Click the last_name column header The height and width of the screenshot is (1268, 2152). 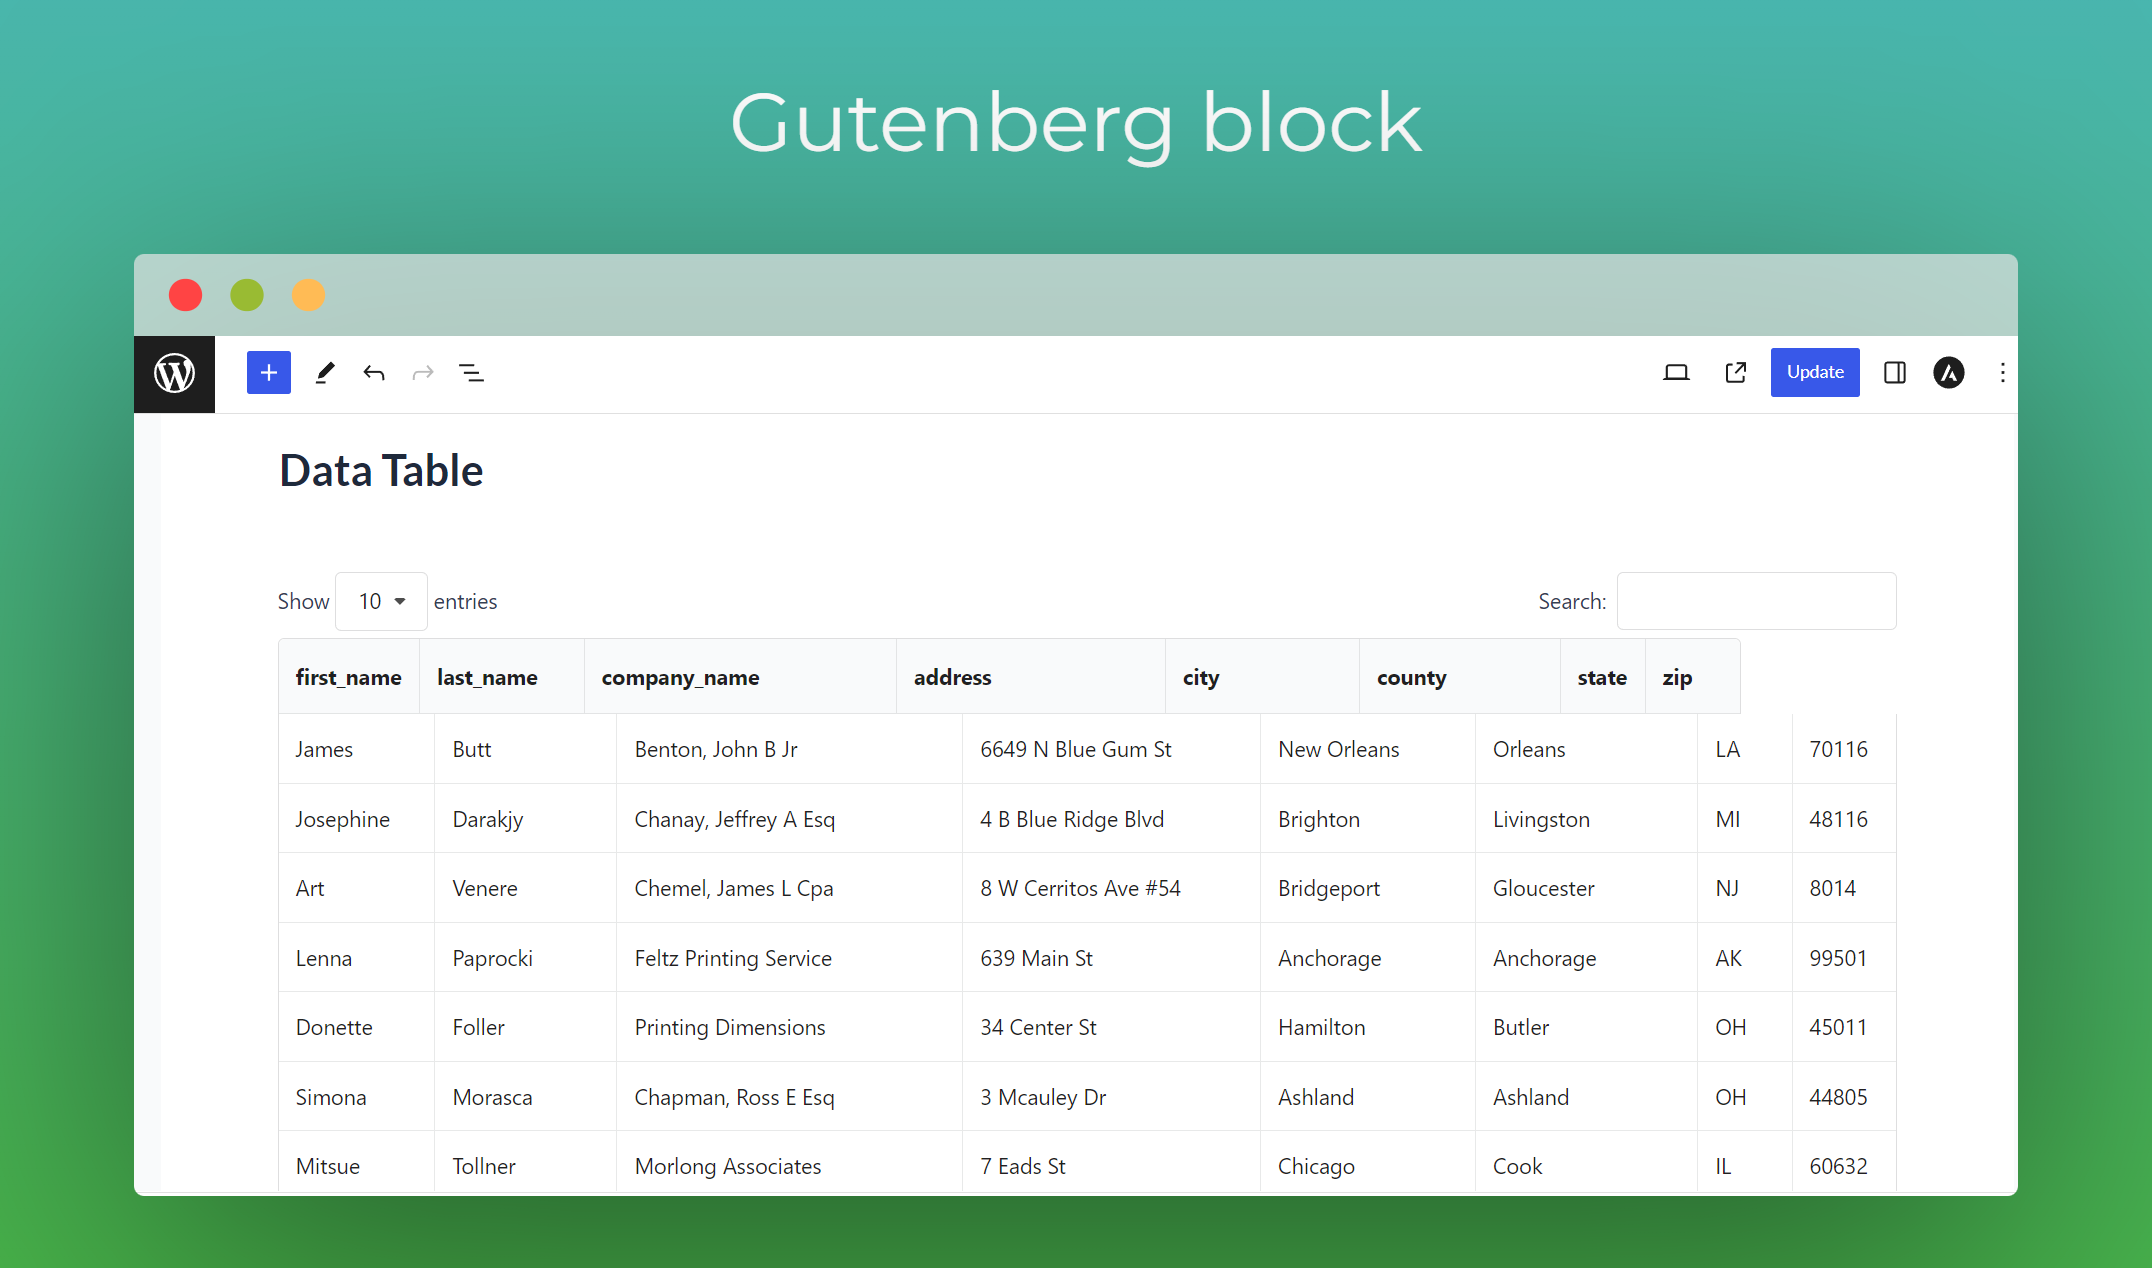click(x=486, y=676)
